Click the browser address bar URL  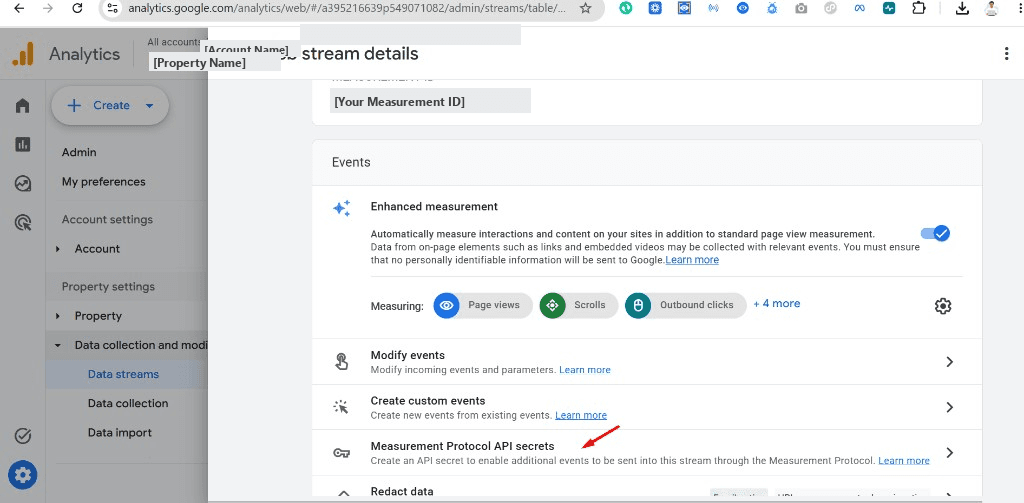[347, 8]
